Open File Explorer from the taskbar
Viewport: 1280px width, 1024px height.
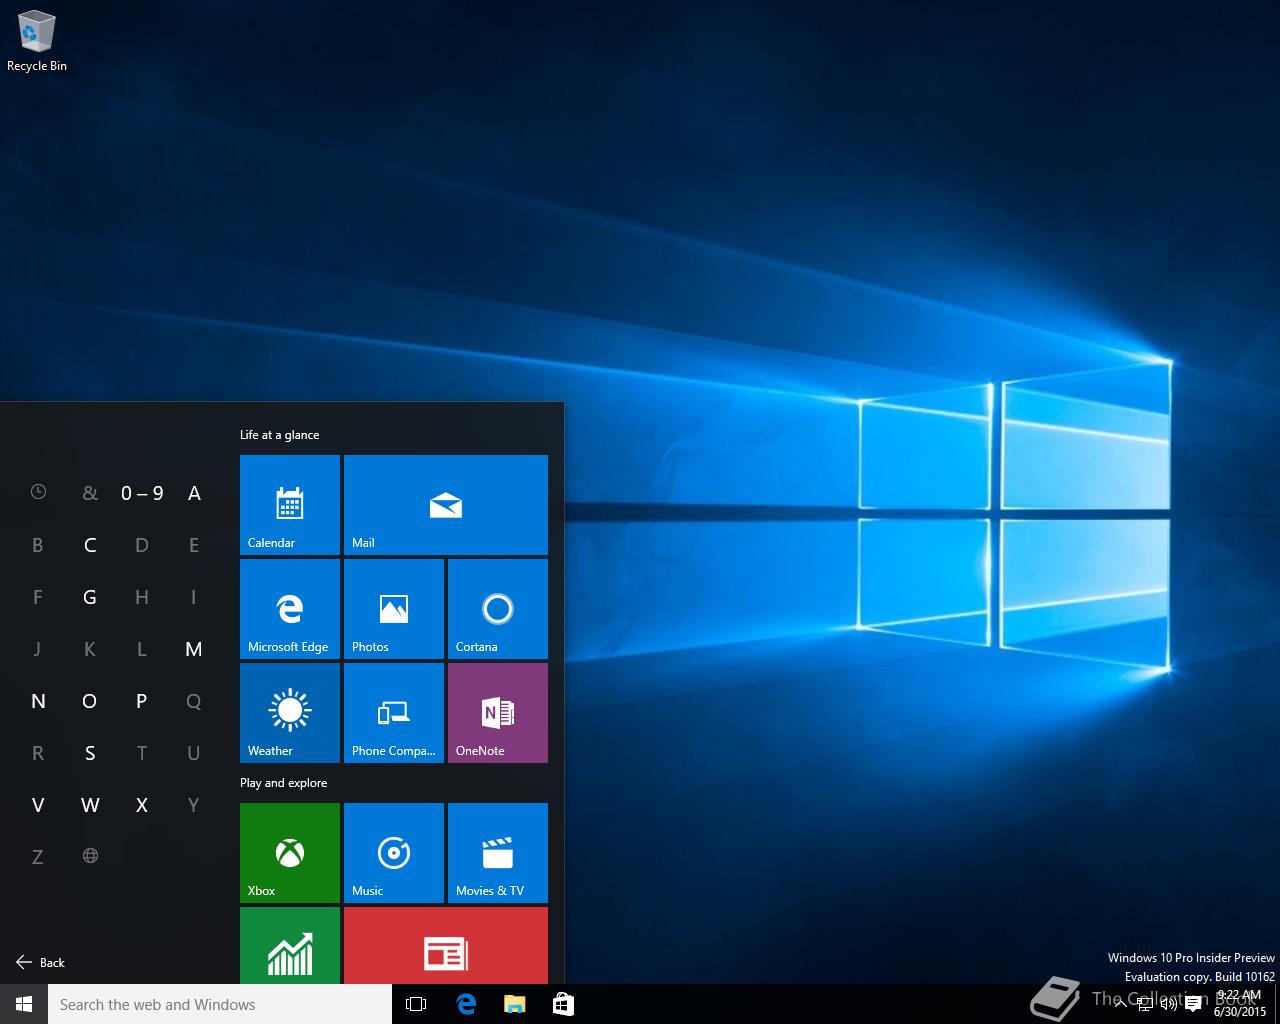point(514,1004)
